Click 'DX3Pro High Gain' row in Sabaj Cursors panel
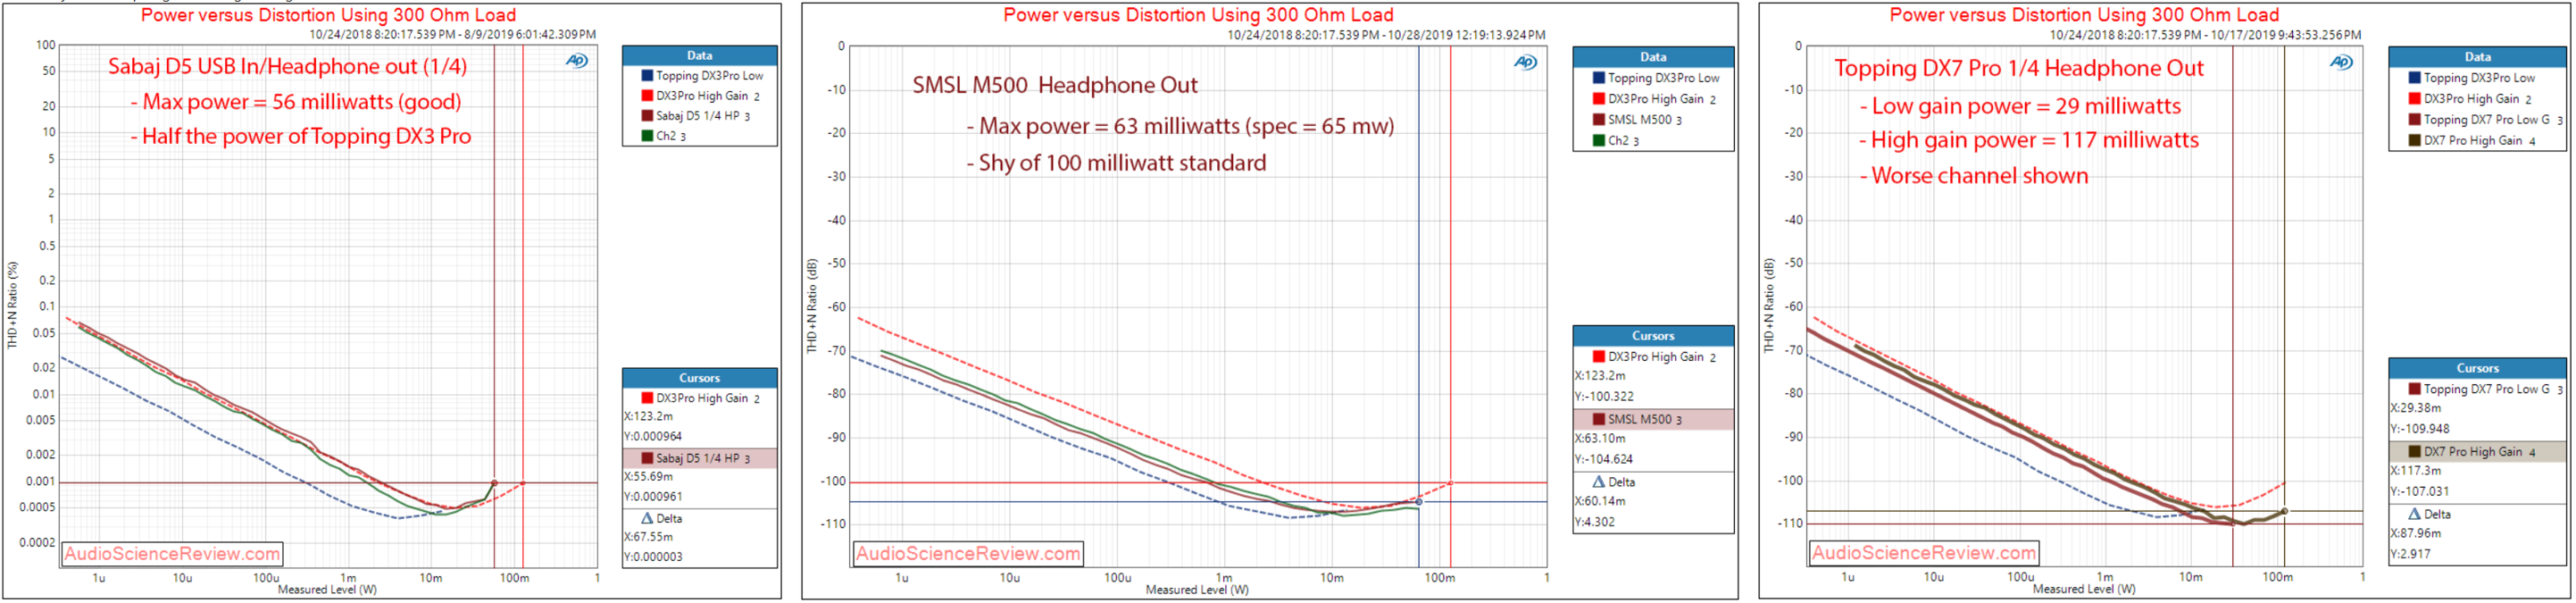 (699, 398)
